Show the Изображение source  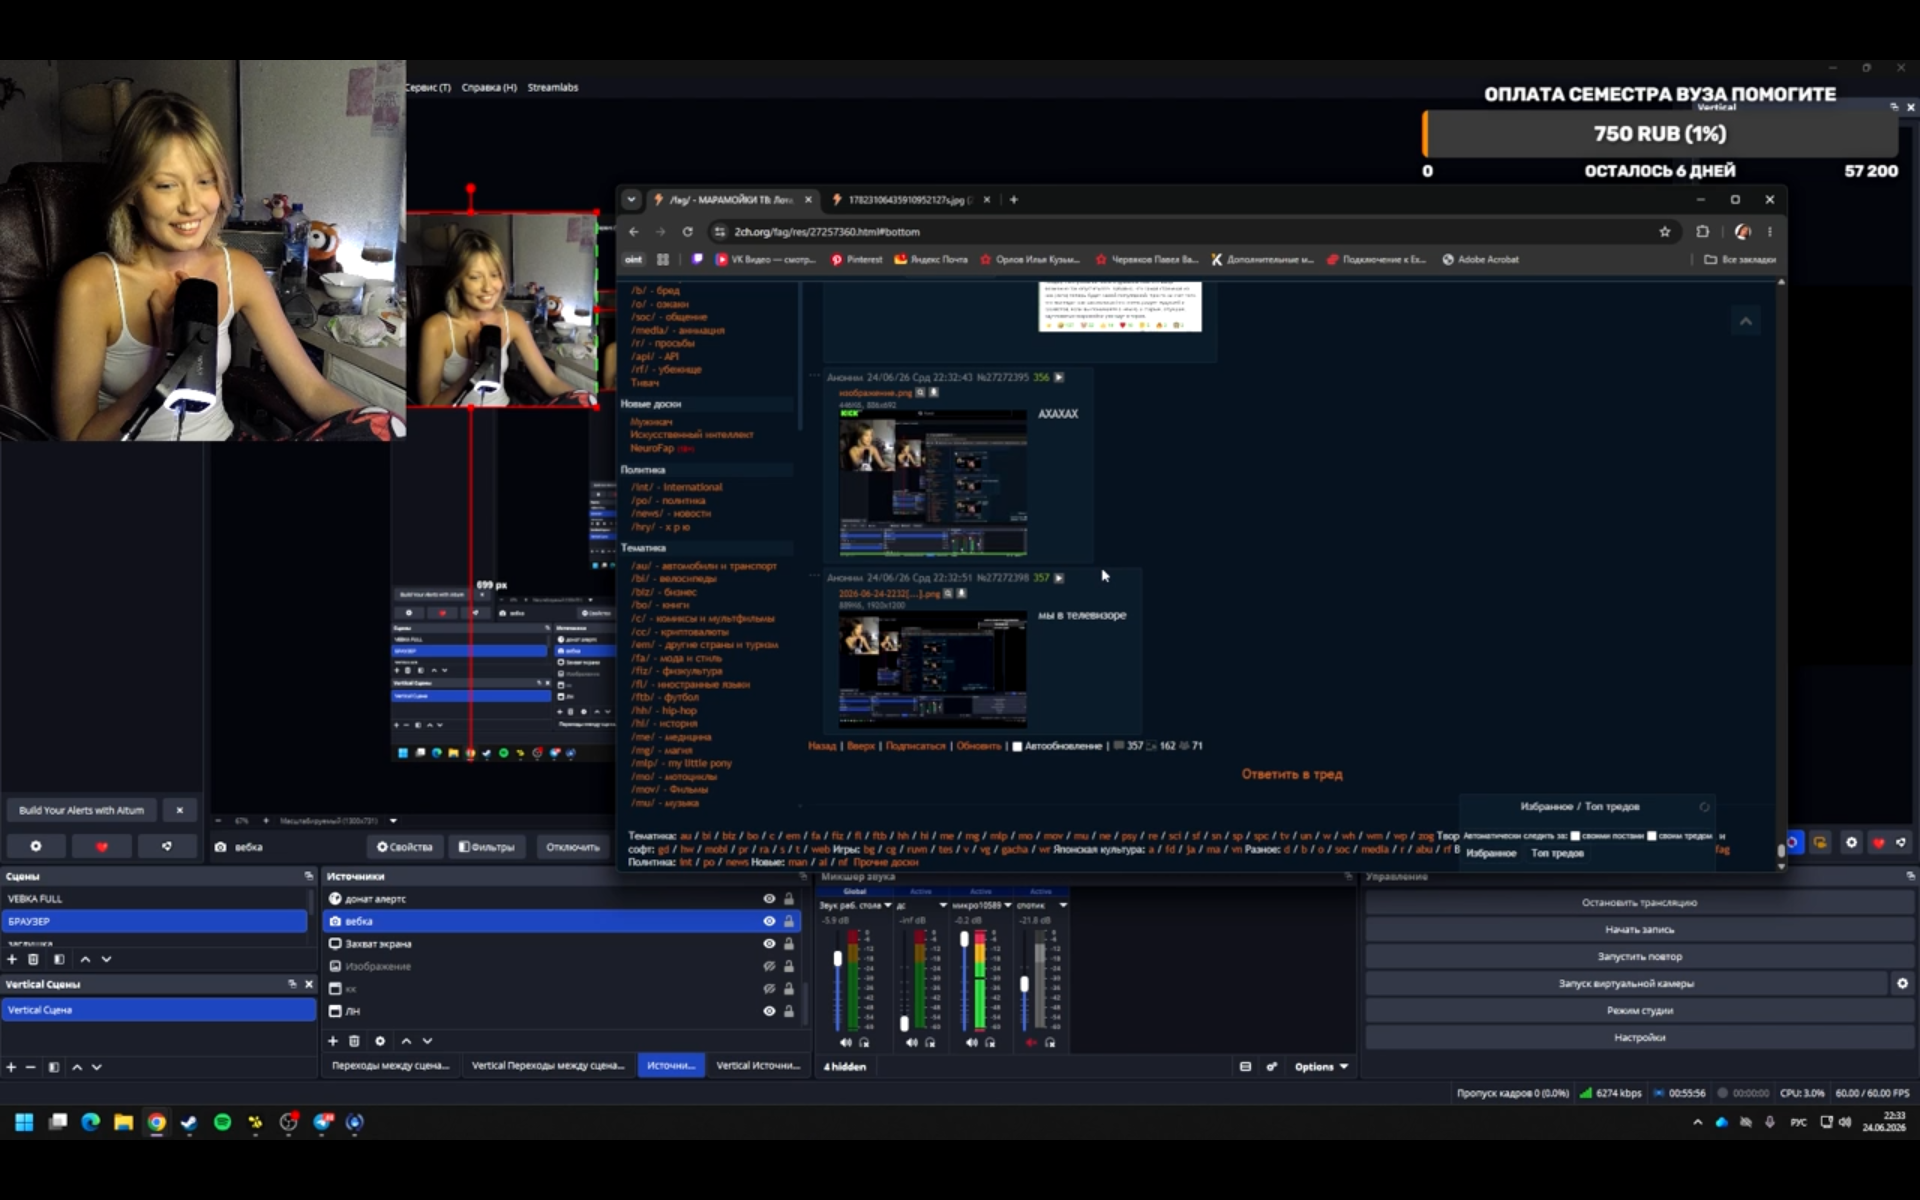click(x=769, y=966)
